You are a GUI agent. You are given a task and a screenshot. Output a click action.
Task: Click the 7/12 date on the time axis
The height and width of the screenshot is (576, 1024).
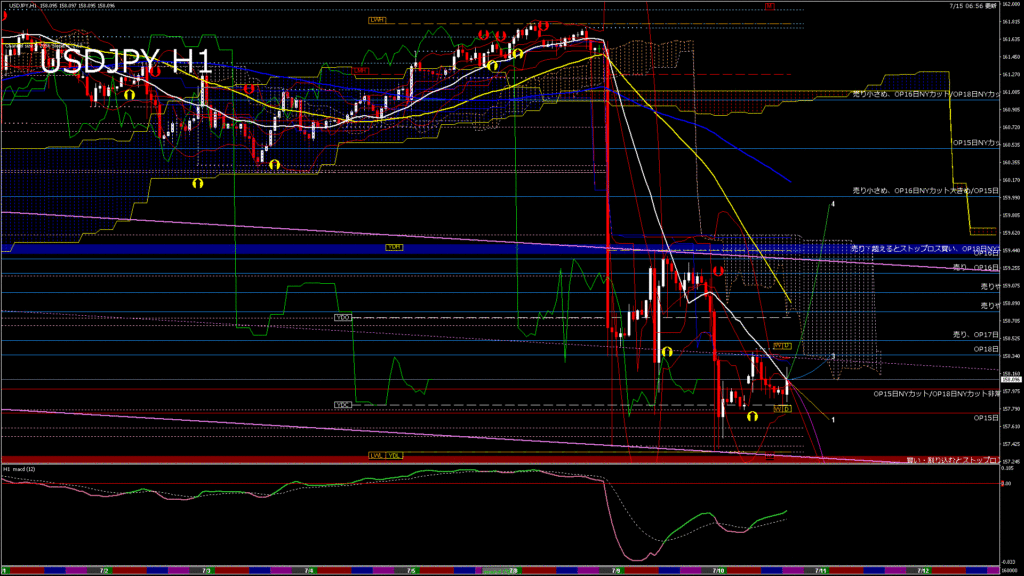[923, 570]
